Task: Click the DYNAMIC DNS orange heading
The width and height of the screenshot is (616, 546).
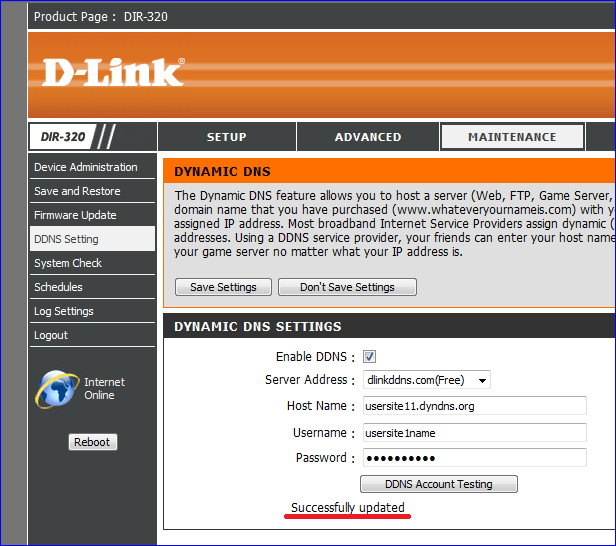Action: pos(222,172)
